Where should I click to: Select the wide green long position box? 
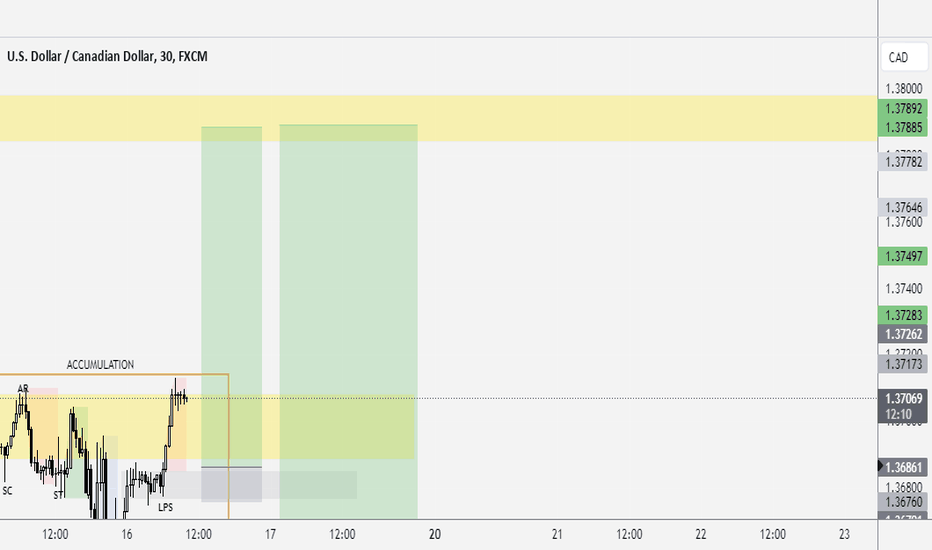pos(348,321)
